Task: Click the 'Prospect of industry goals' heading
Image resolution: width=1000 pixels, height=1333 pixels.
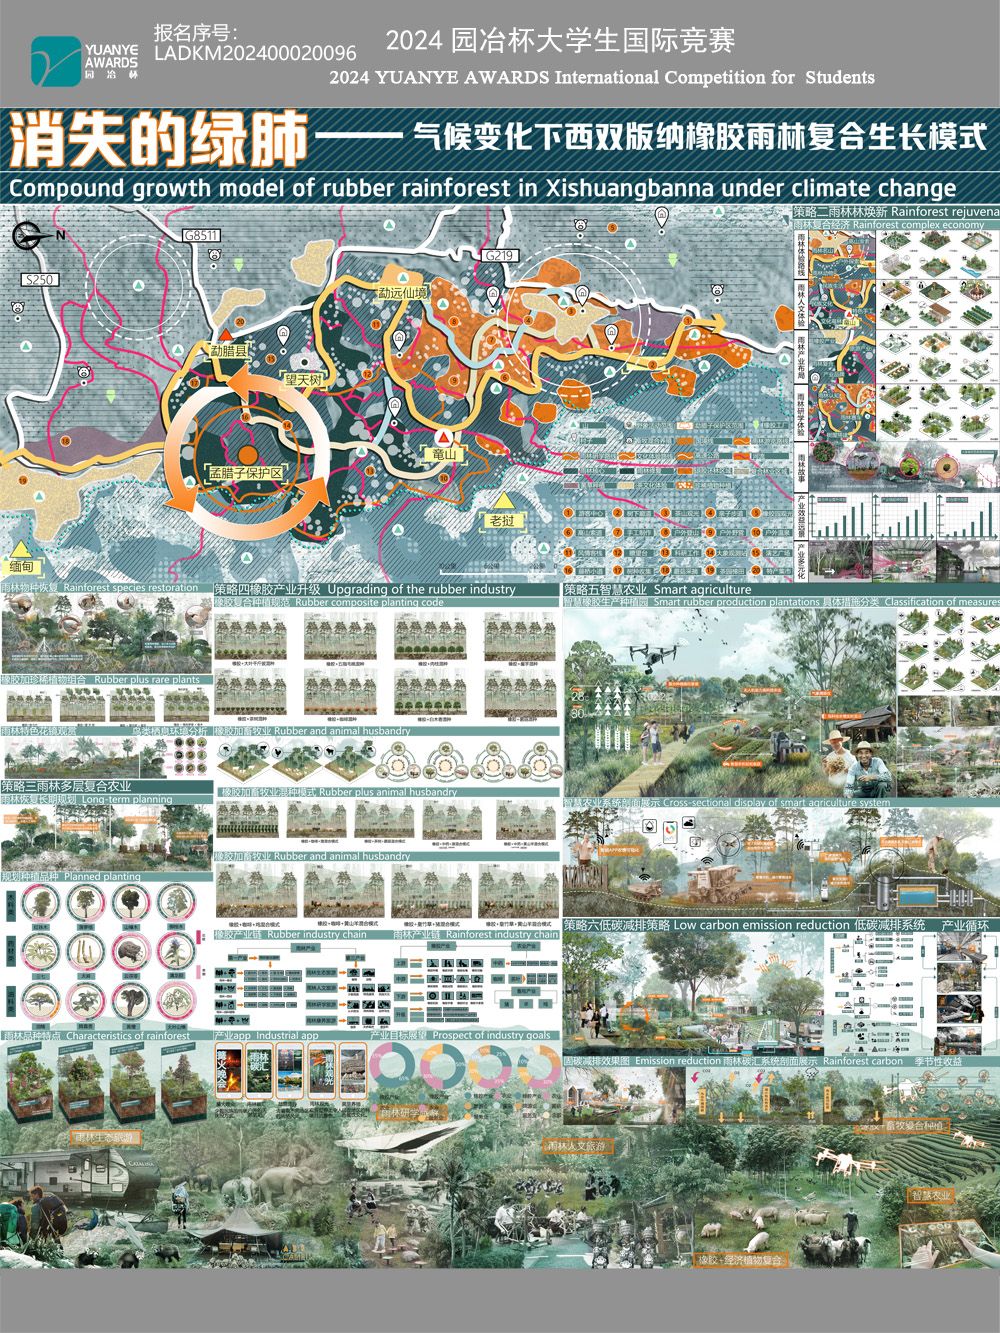Action: pyautogui.click(x=491, y=1036)
